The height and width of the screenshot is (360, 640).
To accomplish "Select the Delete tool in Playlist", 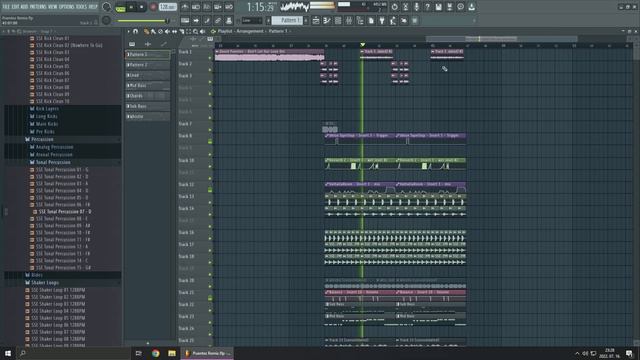I will pyautogui.click(x=160, y=31).
